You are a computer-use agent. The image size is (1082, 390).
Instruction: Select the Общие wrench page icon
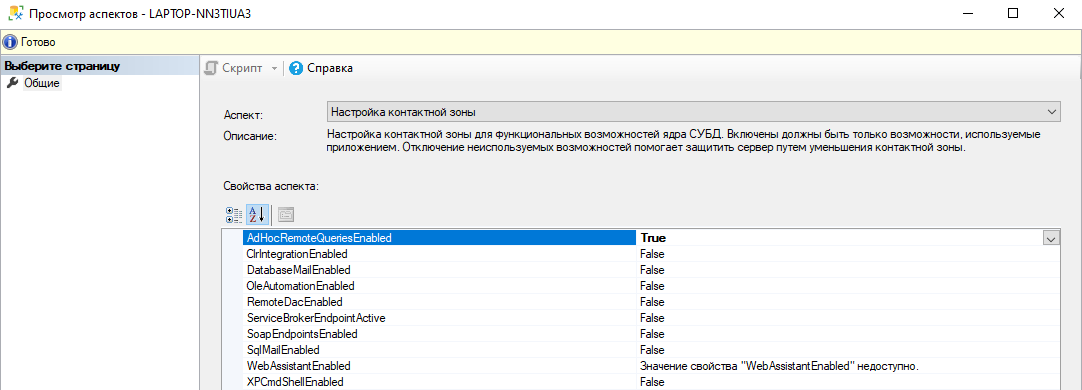(12, 83)
